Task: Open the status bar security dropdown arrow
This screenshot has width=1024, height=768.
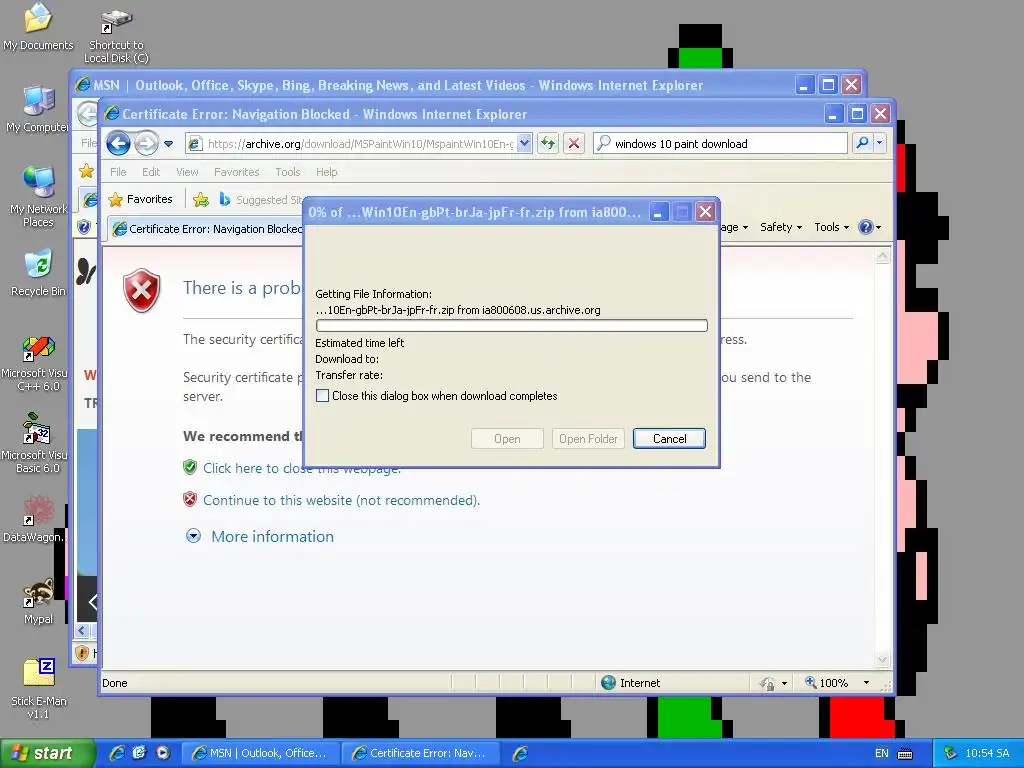Action: coord(784,683)
